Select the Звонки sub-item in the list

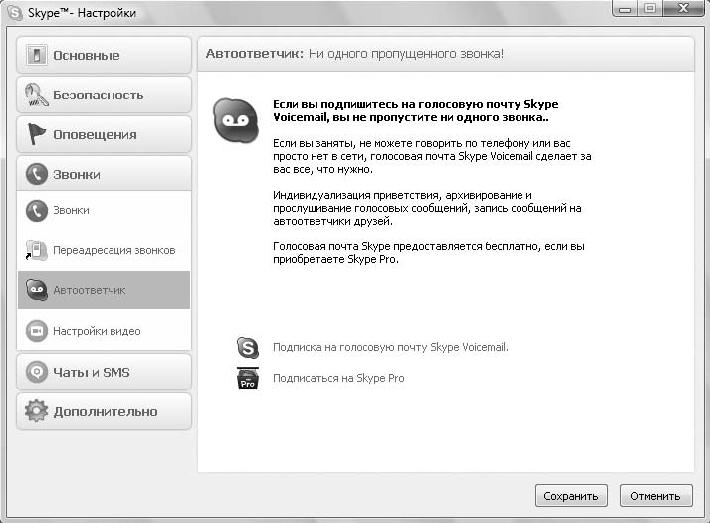pyautogui.click(x=71, y=210)
